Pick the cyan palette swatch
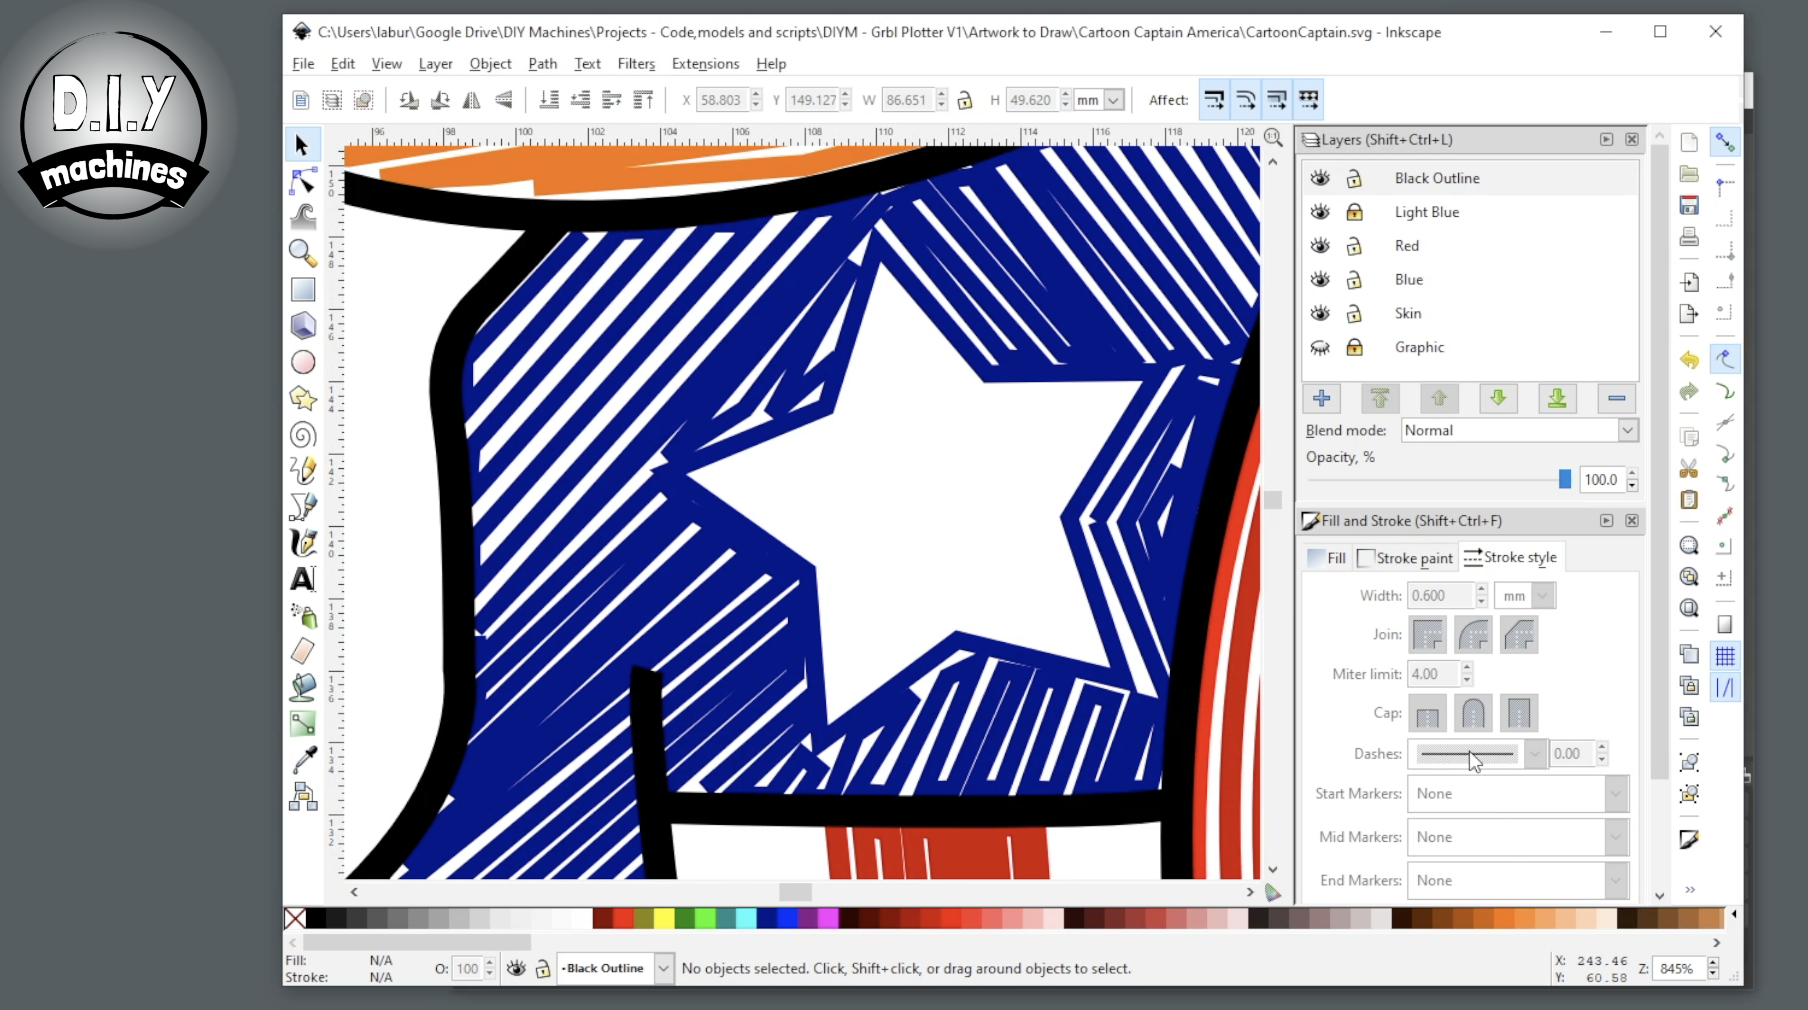 pyautogui.click(x=746, y=918)
